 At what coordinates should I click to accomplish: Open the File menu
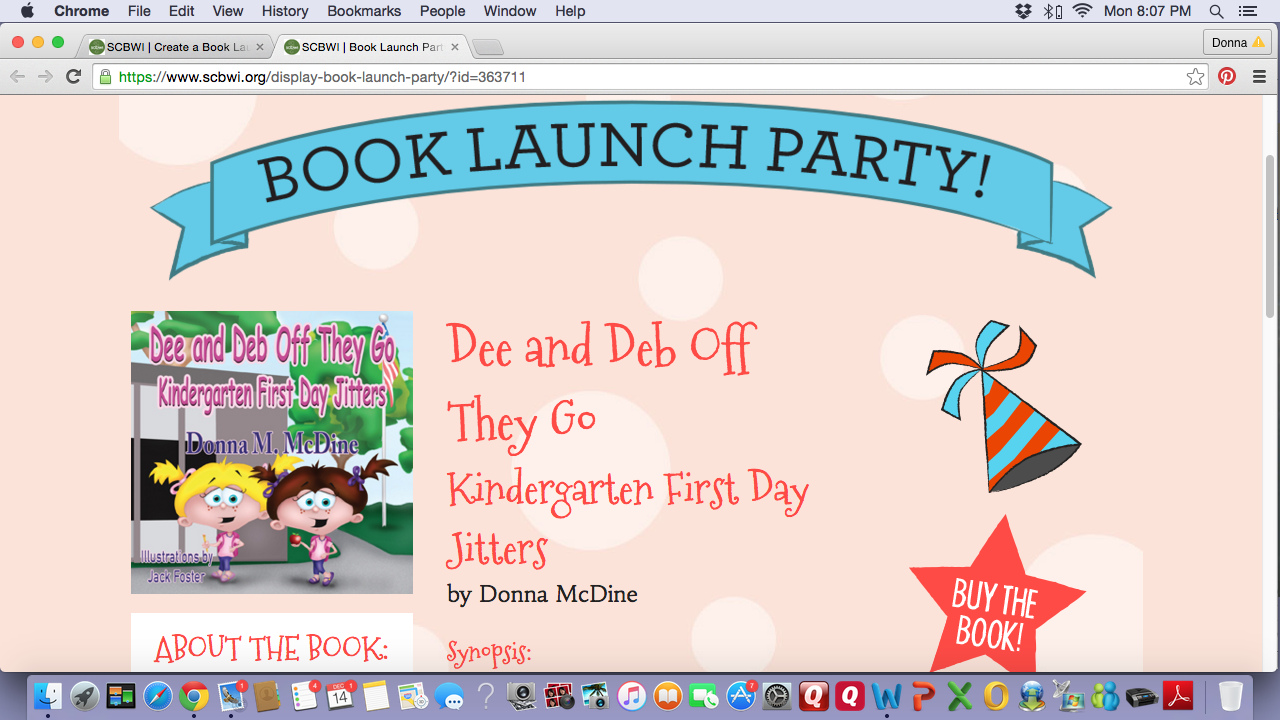click(x=140, y=11)
